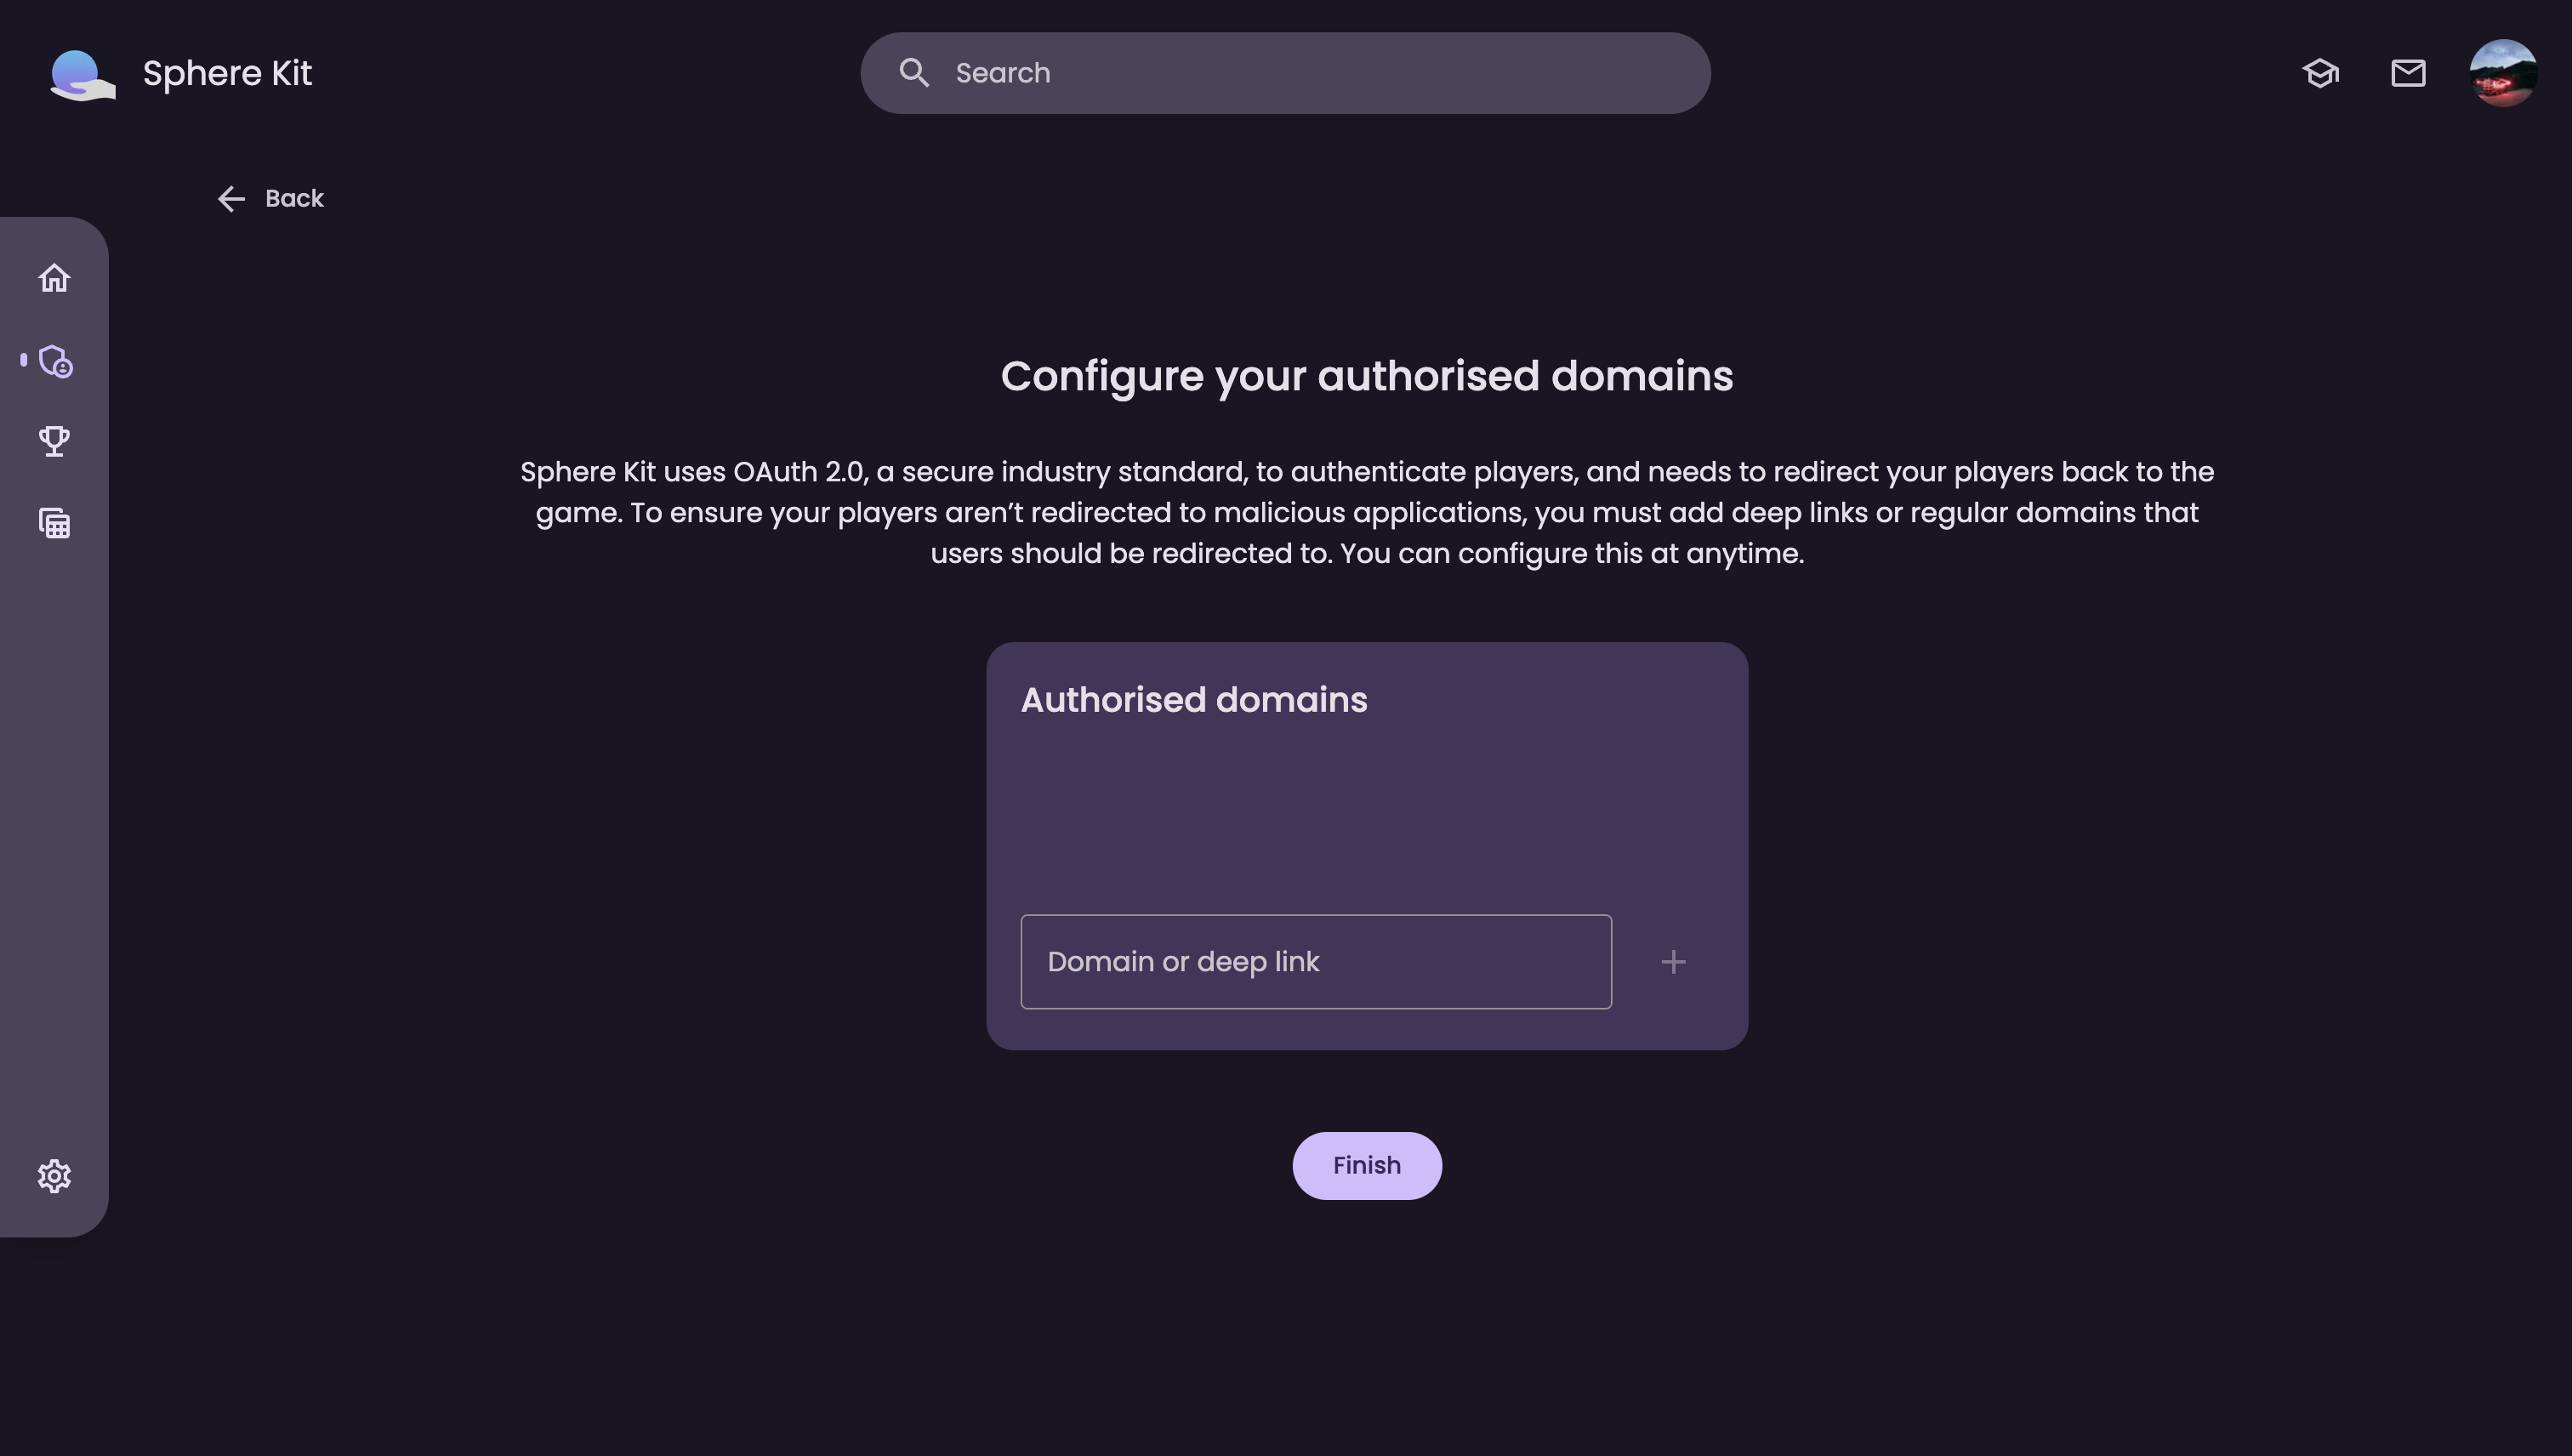This screenshot has width=2572, height=1456.
Task: Click the Sphere Kit logo icon
Action: (82, 74)
